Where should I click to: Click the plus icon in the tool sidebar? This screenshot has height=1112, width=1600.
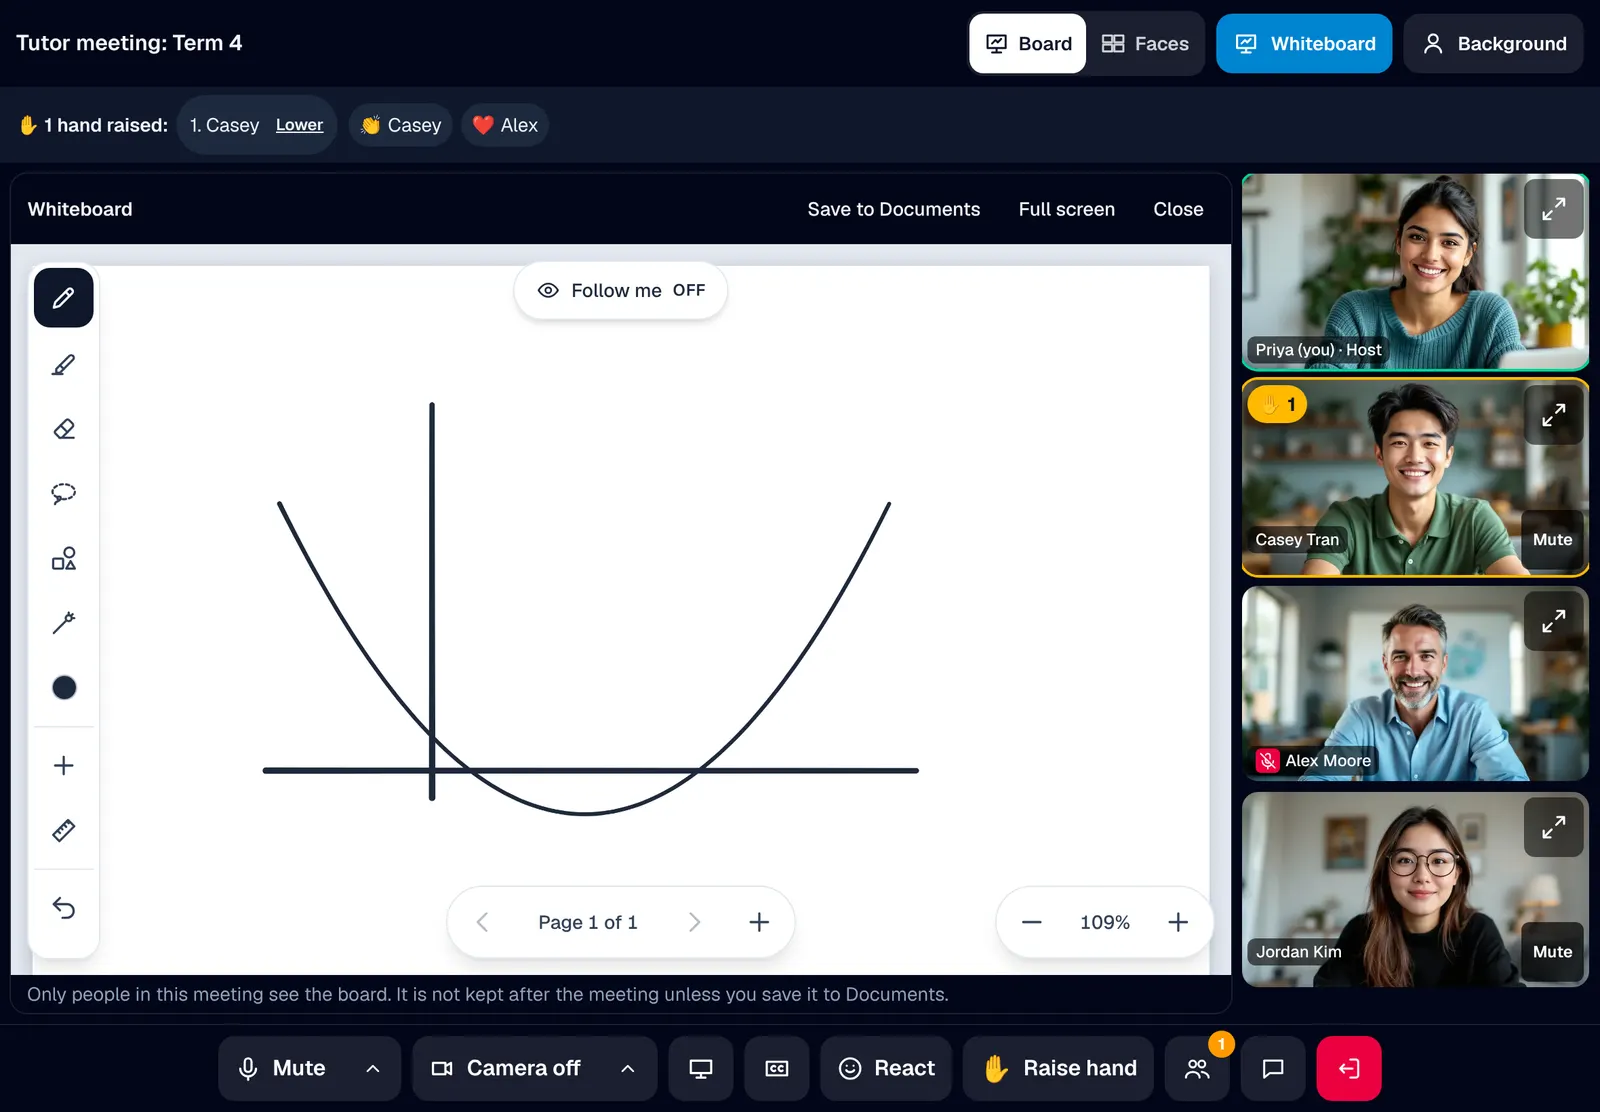[x=64, y=766]
